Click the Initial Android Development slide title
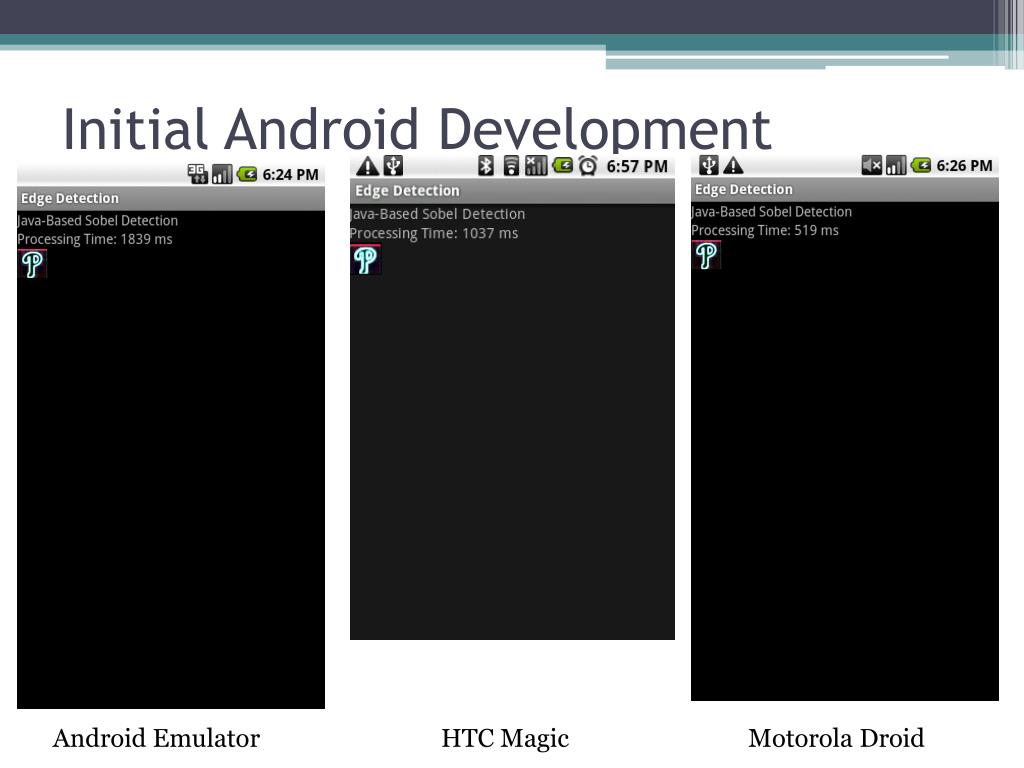This screenshot has width=1024, height=768. point(417,129)
